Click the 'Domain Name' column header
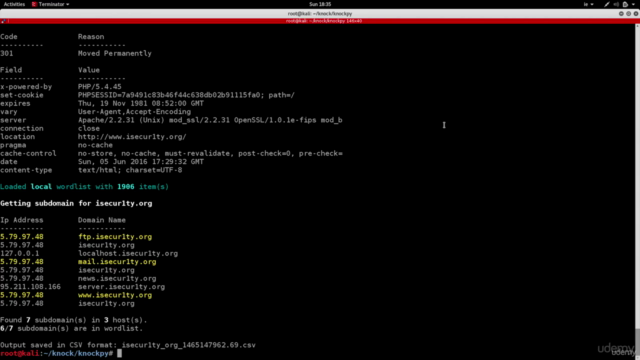Image resolution: width=640 pixels, height=360 pixels. click(102, 220)
